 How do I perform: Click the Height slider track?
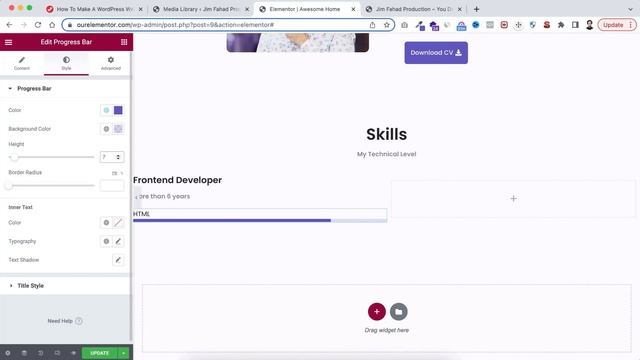(x=51, y=157)
